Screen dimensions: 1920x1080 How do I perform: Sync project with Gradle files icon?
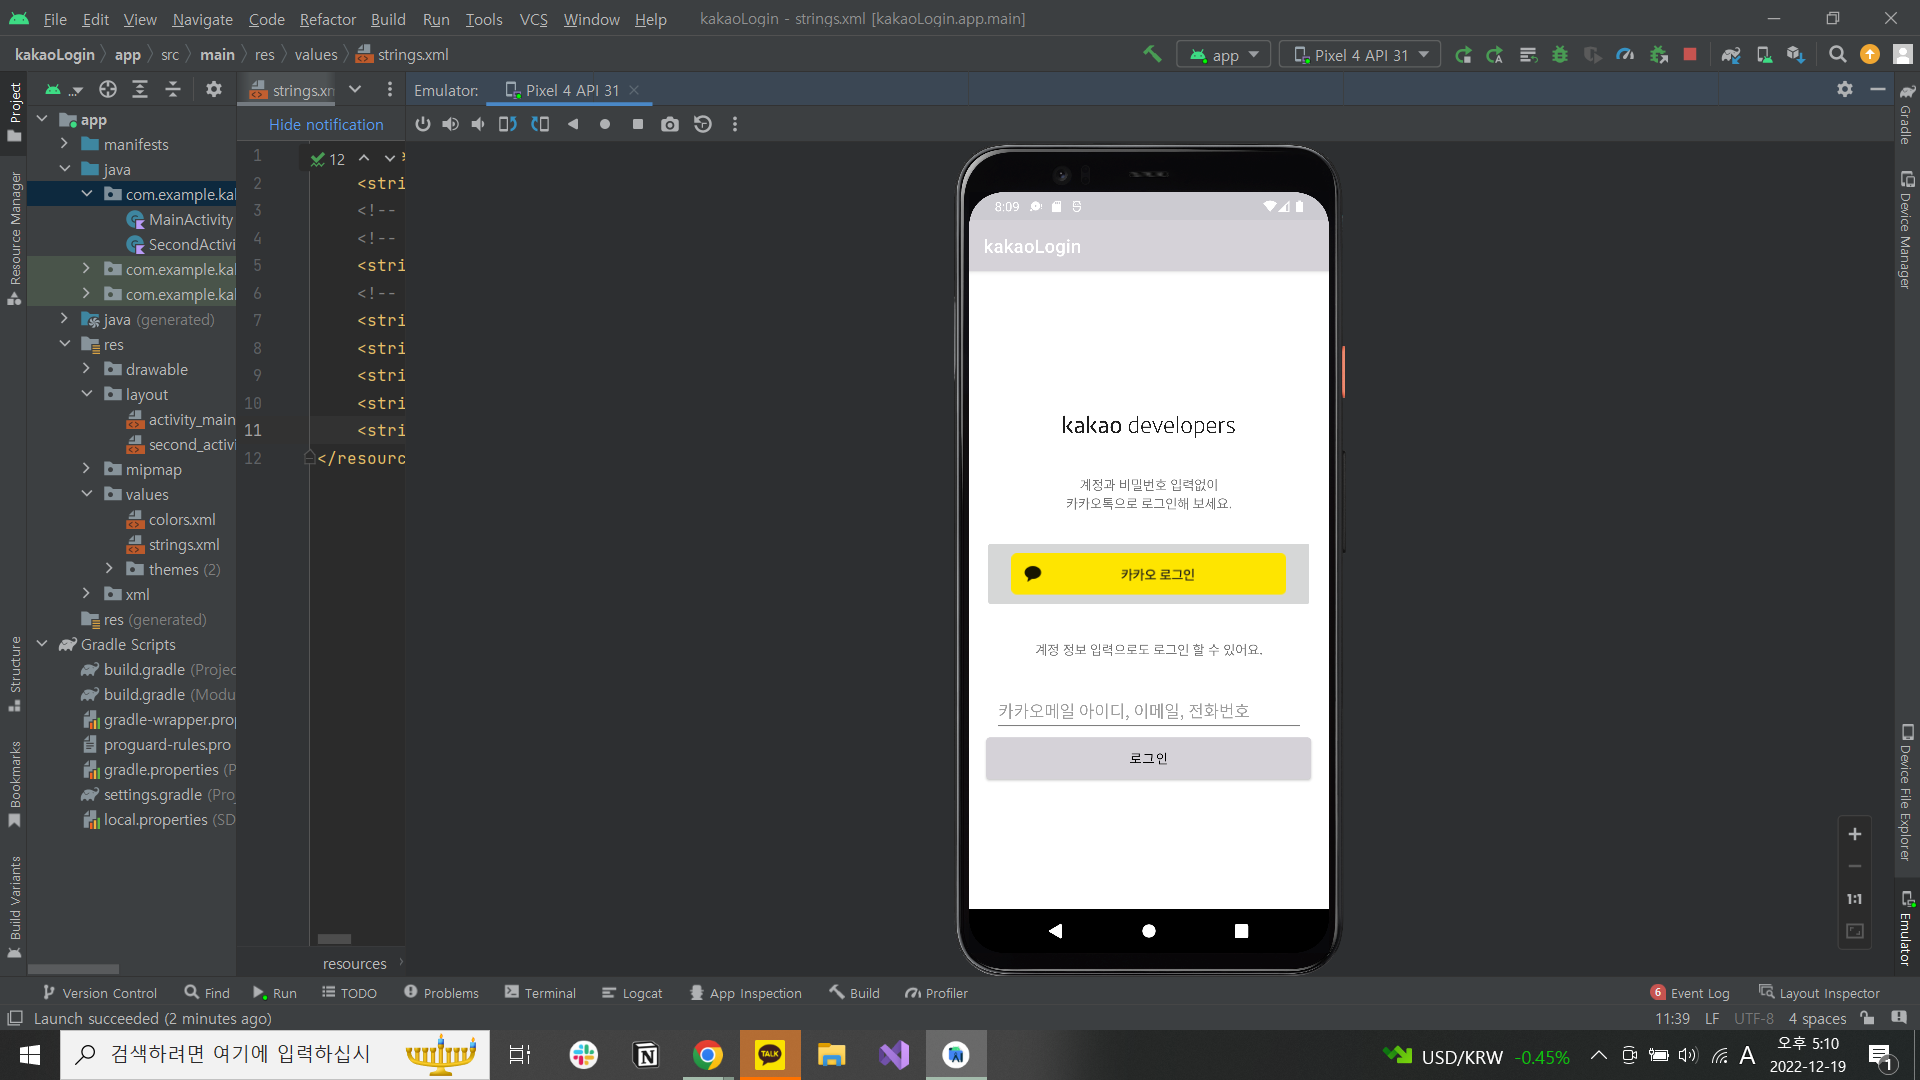tap(1731, 55)
